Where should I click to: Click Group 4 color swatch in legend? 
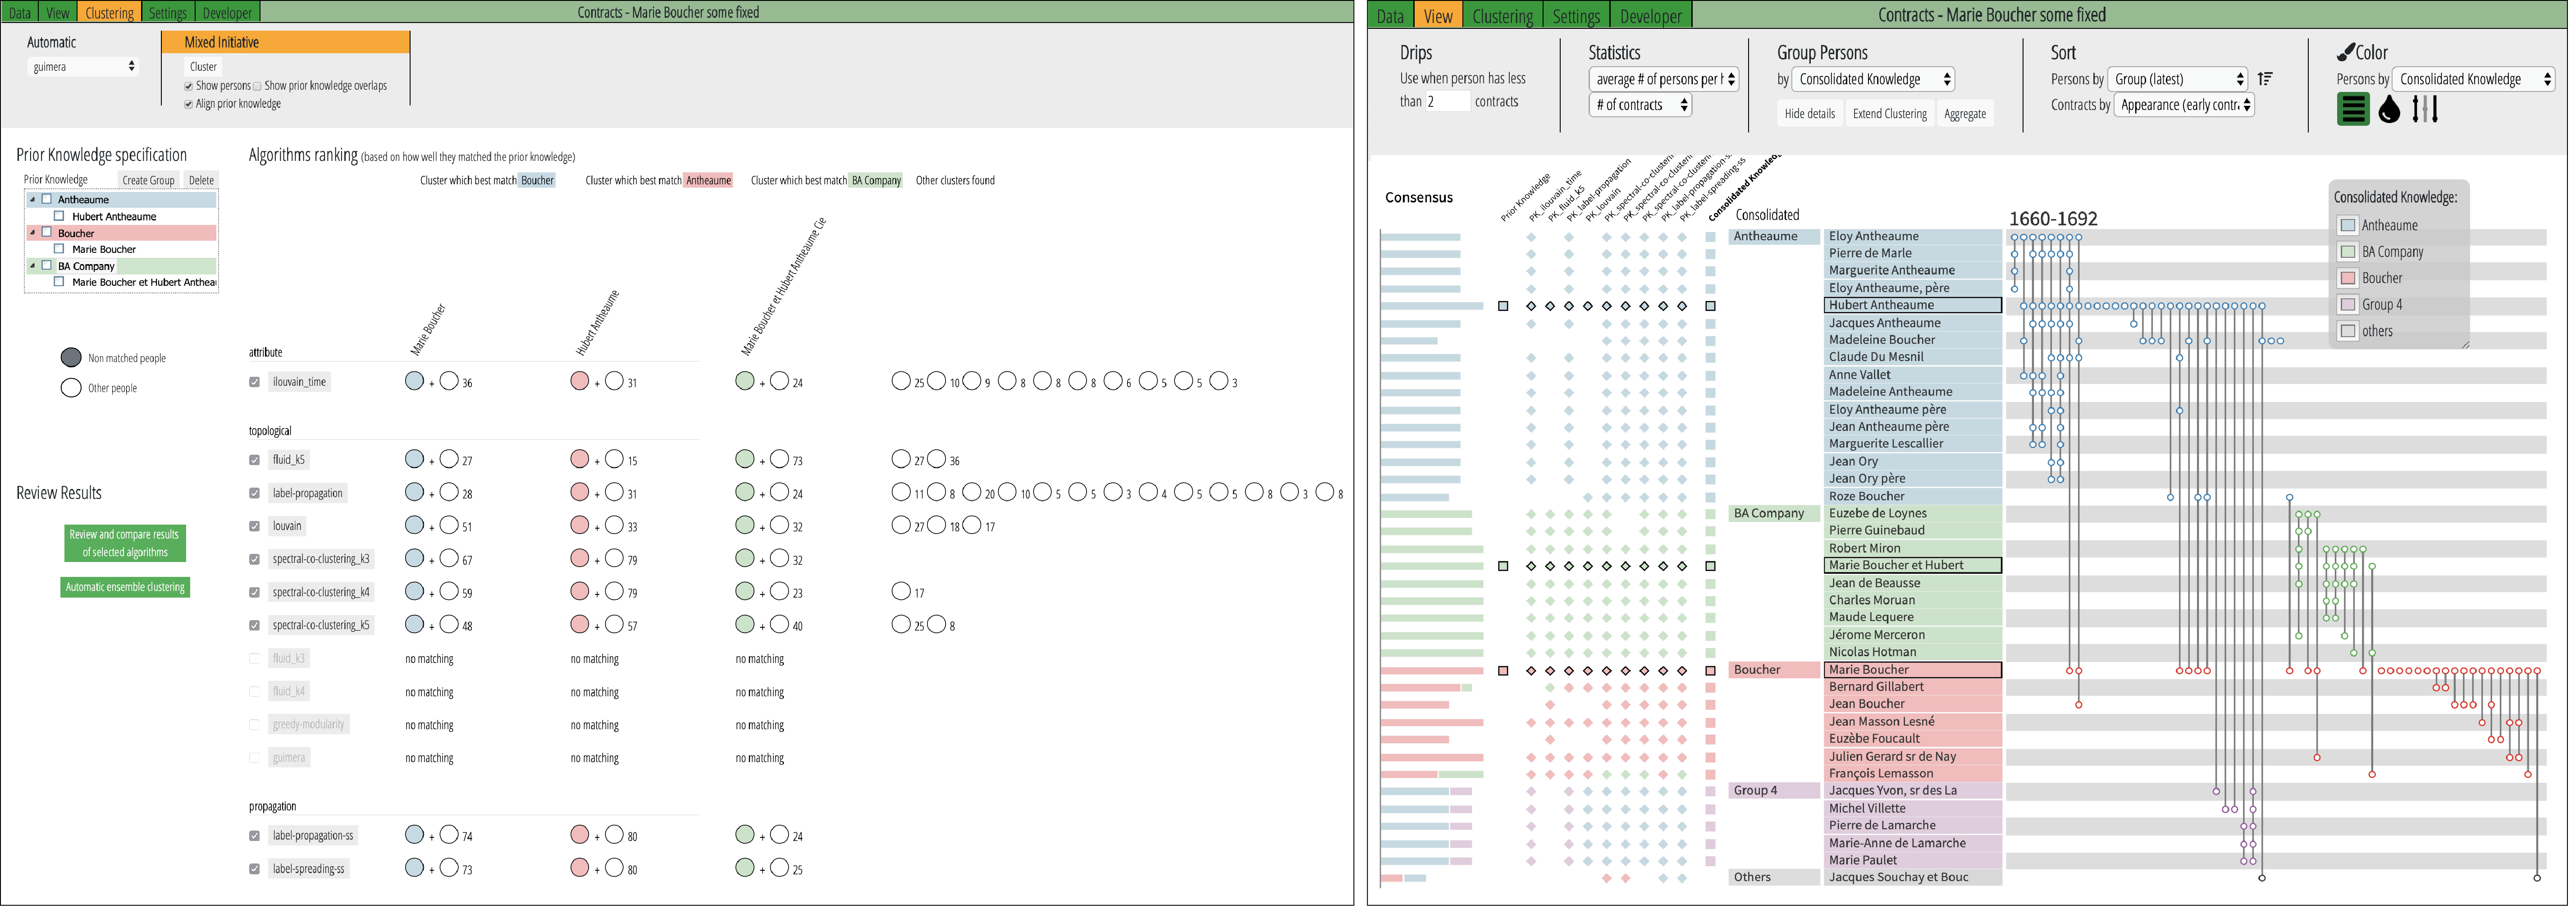tap(2348, 305)
